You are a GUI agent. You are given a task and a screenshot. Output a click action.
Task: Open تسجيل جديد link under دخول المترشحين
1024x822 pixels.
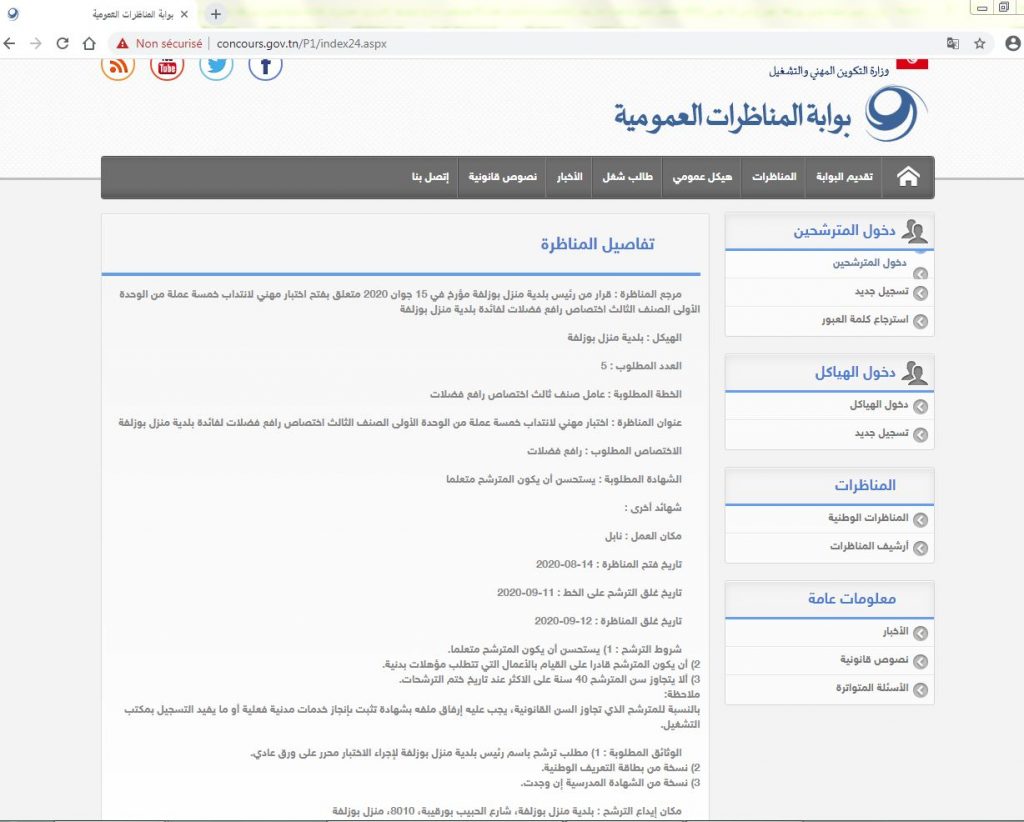[x=882, y=291]
